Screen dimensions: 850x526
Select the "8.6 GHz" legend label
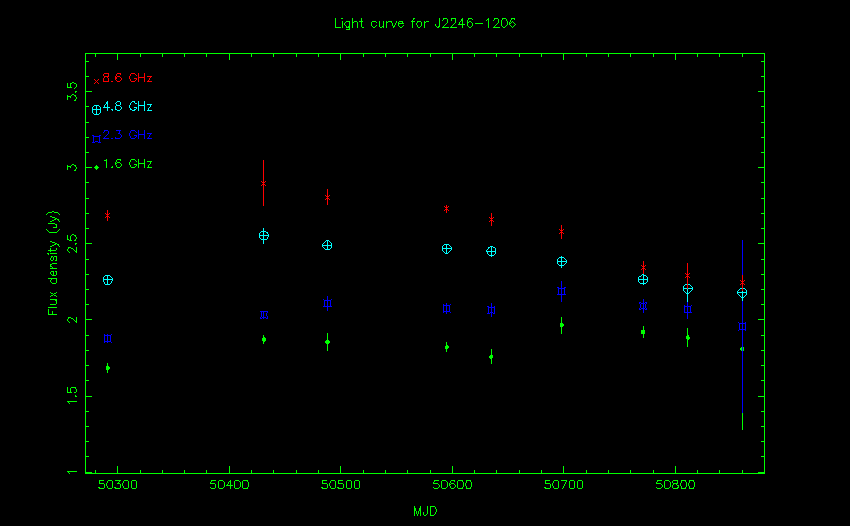pyautogui.click(x=127, y=78)
